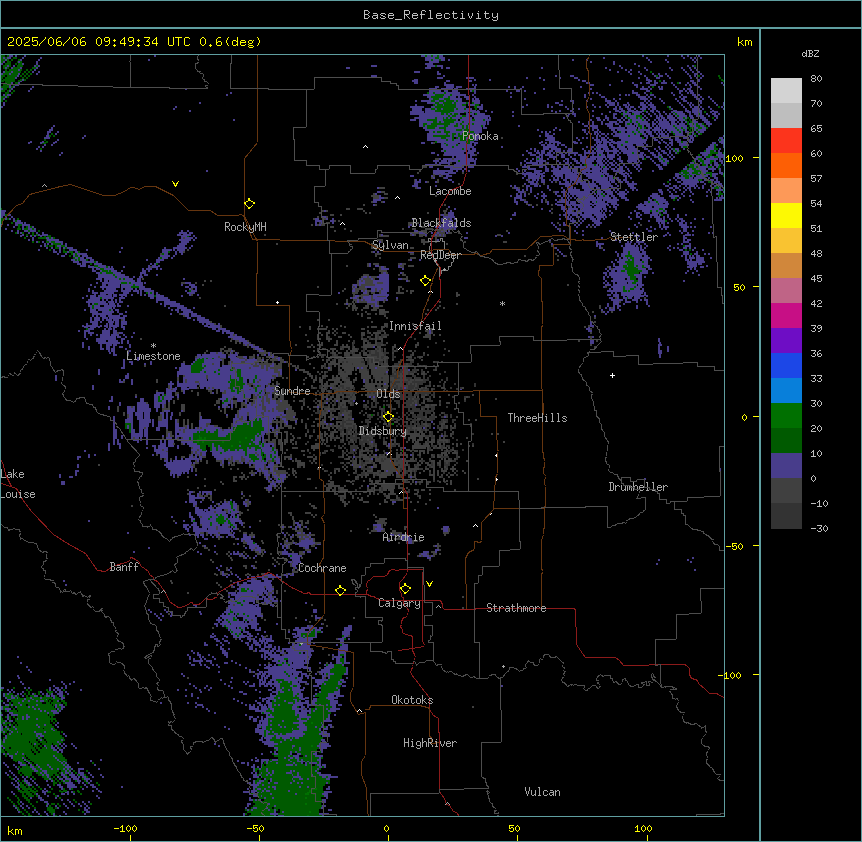
Task: Click the Cochrane town label
Action: (x=322, y=568)
